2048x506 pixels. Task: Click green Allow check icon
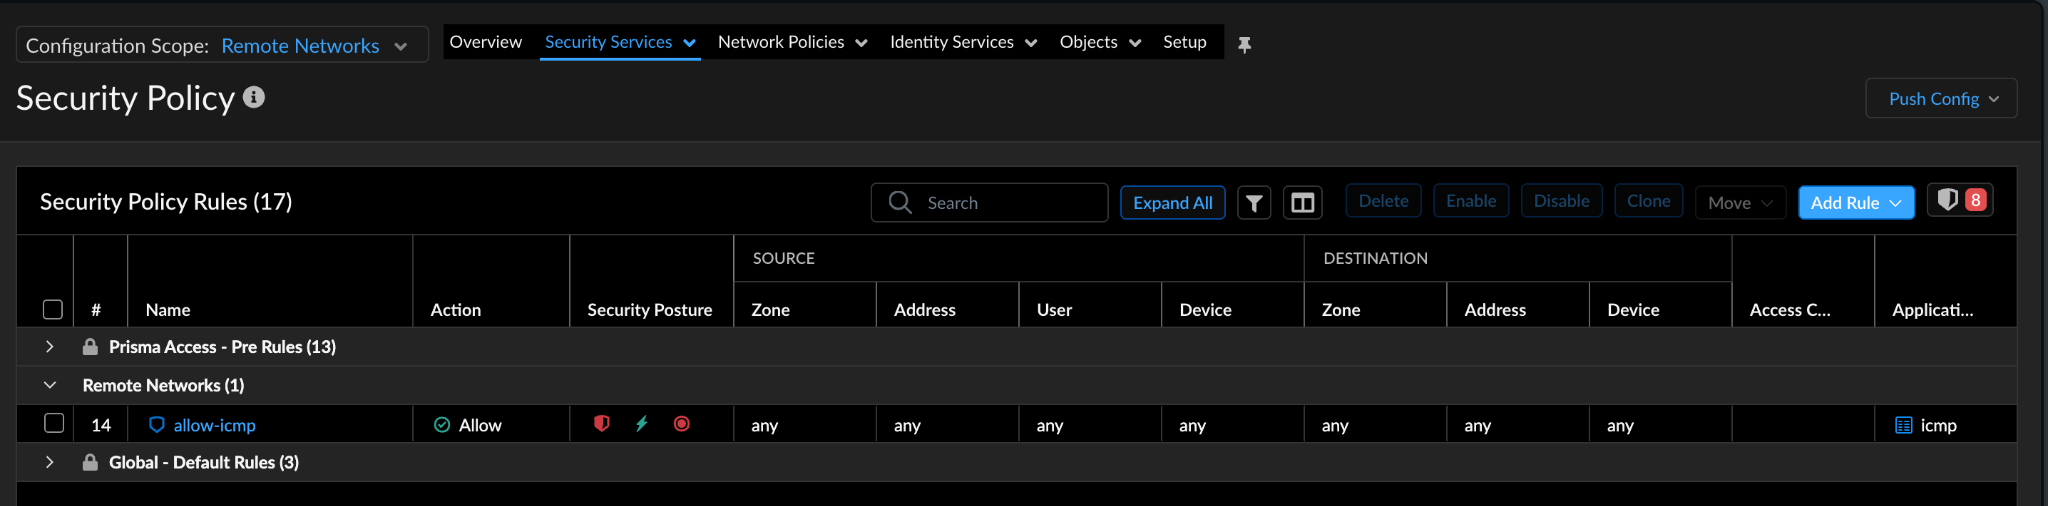[x=442, y=425]
